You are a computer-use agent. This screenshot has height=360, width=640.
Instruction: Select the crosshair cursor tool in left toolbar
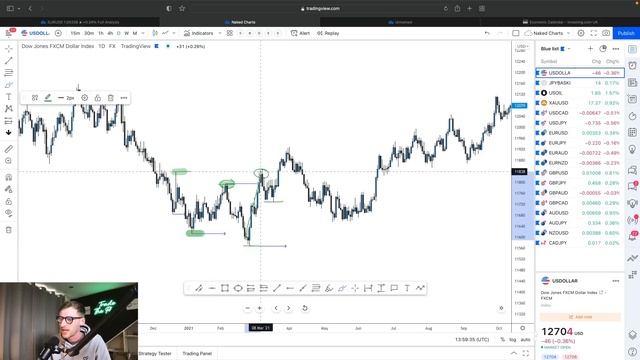click(x=9, y=49)
